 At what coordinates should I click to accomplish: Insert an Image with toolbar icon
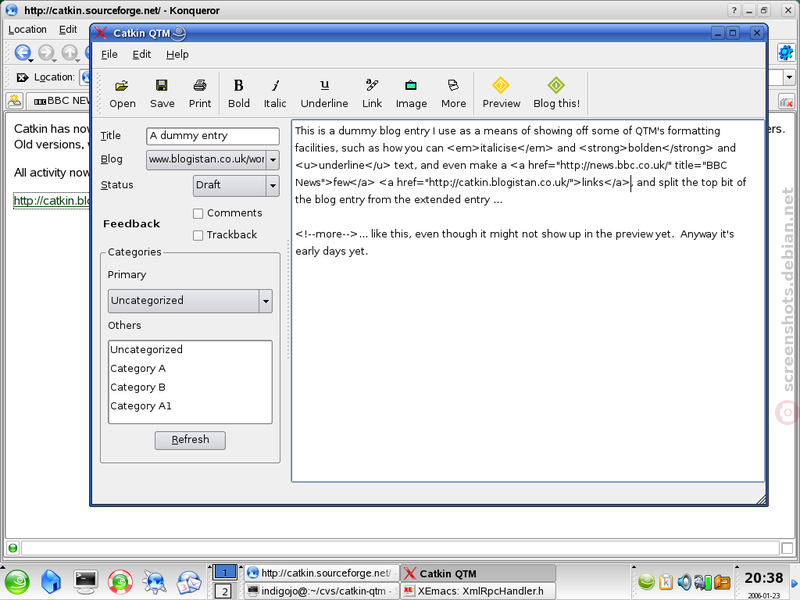point(411,85)
